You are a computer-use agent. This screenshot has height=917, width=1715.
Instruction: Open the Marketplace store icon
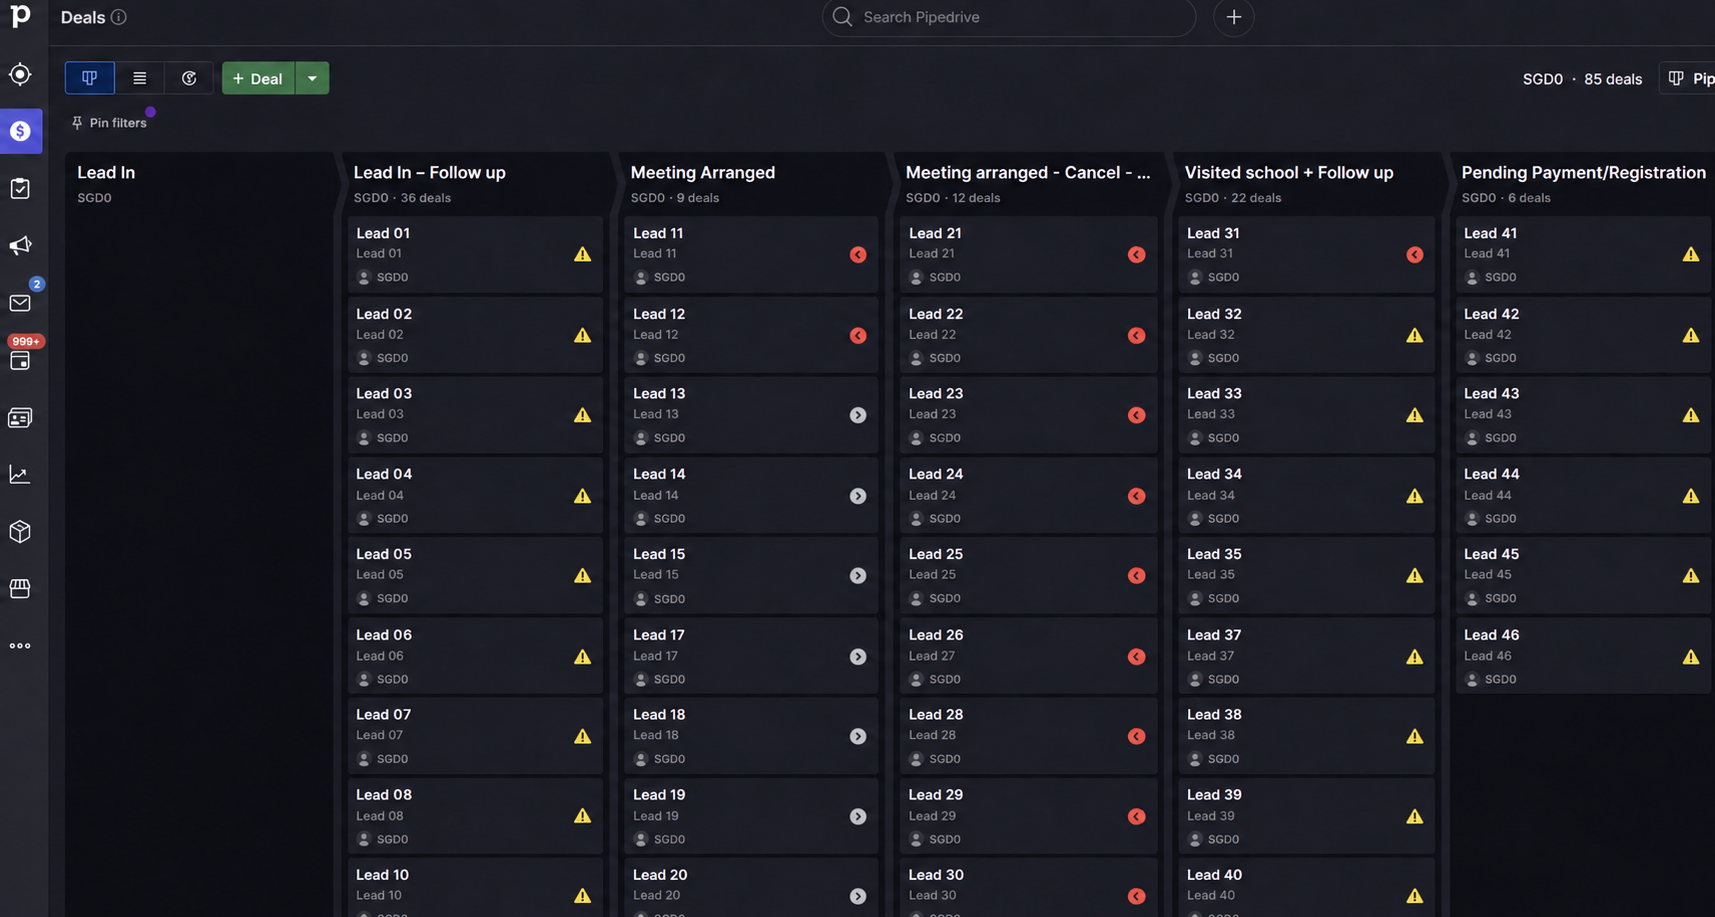(x=20, y=589)
